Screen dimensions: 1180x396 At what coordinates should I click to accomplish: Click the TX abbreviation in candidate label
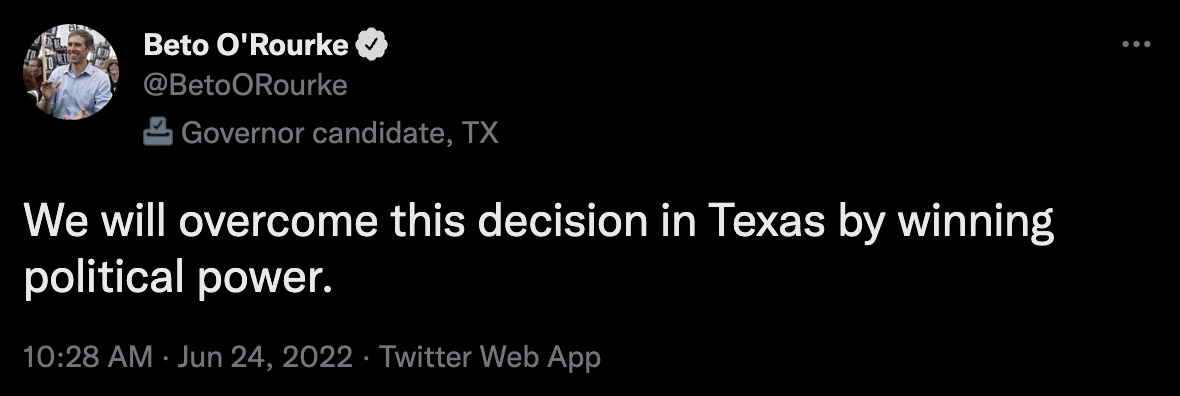[x=480, y=133]
